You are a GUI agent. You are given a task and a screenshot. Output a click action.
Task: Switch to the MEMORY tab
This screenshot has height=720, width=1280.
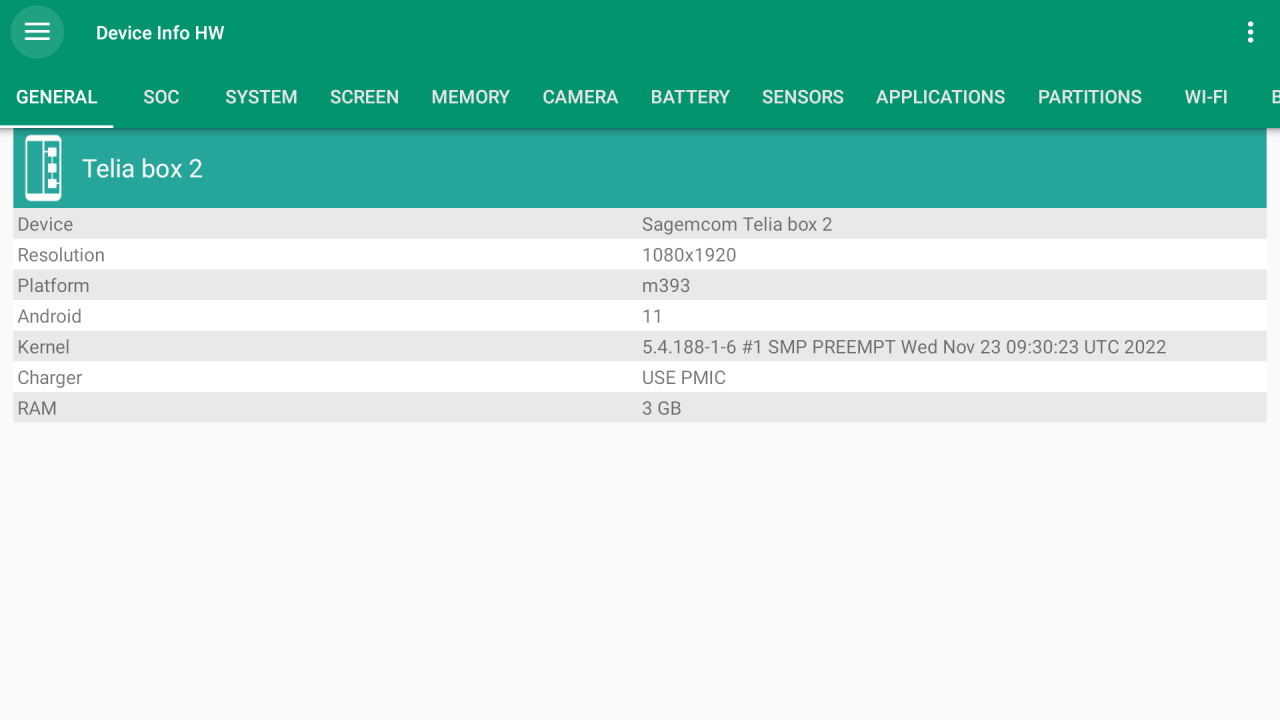pyautogui.click(x=470, y=97)
